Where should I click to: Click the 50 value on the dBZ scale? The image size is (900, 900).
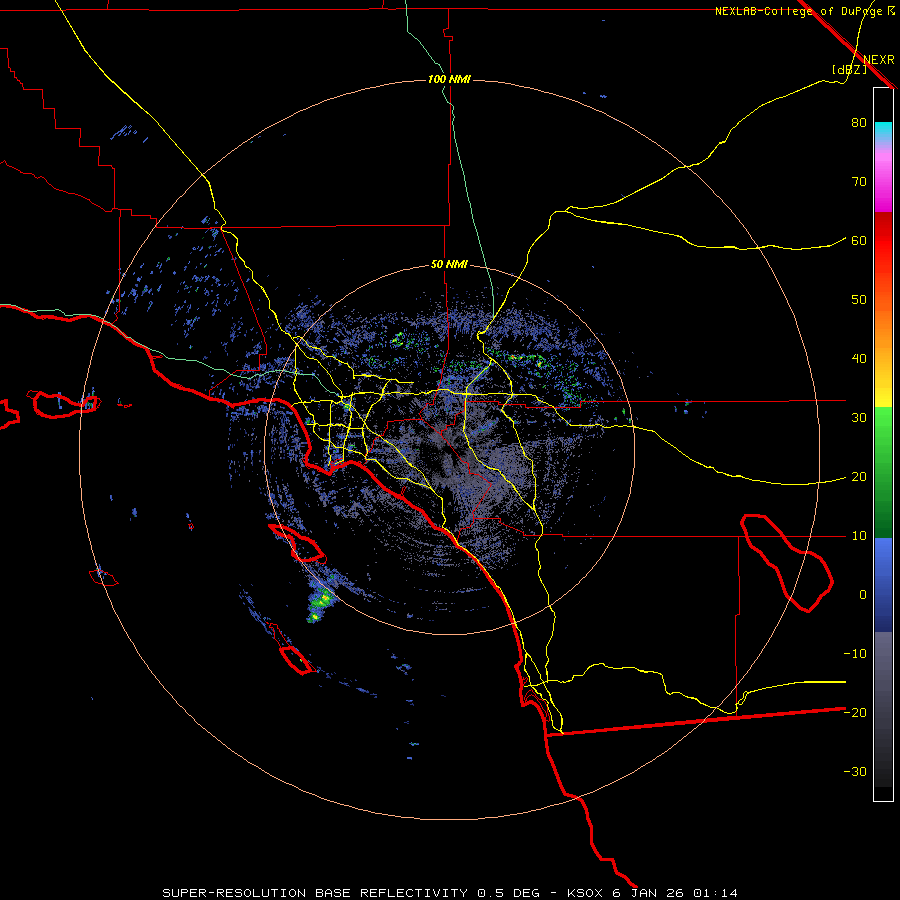click(859, 300)
